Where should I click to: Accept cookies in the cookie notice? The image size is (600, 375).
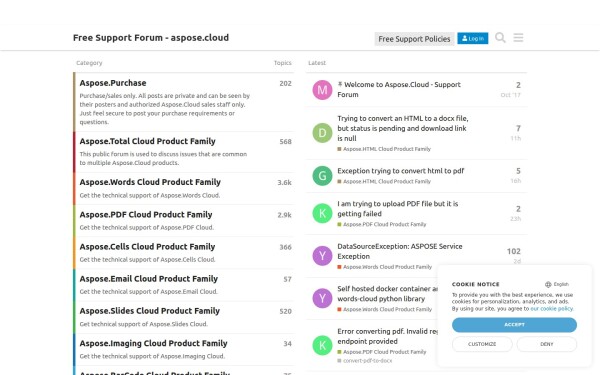[514, 324]
